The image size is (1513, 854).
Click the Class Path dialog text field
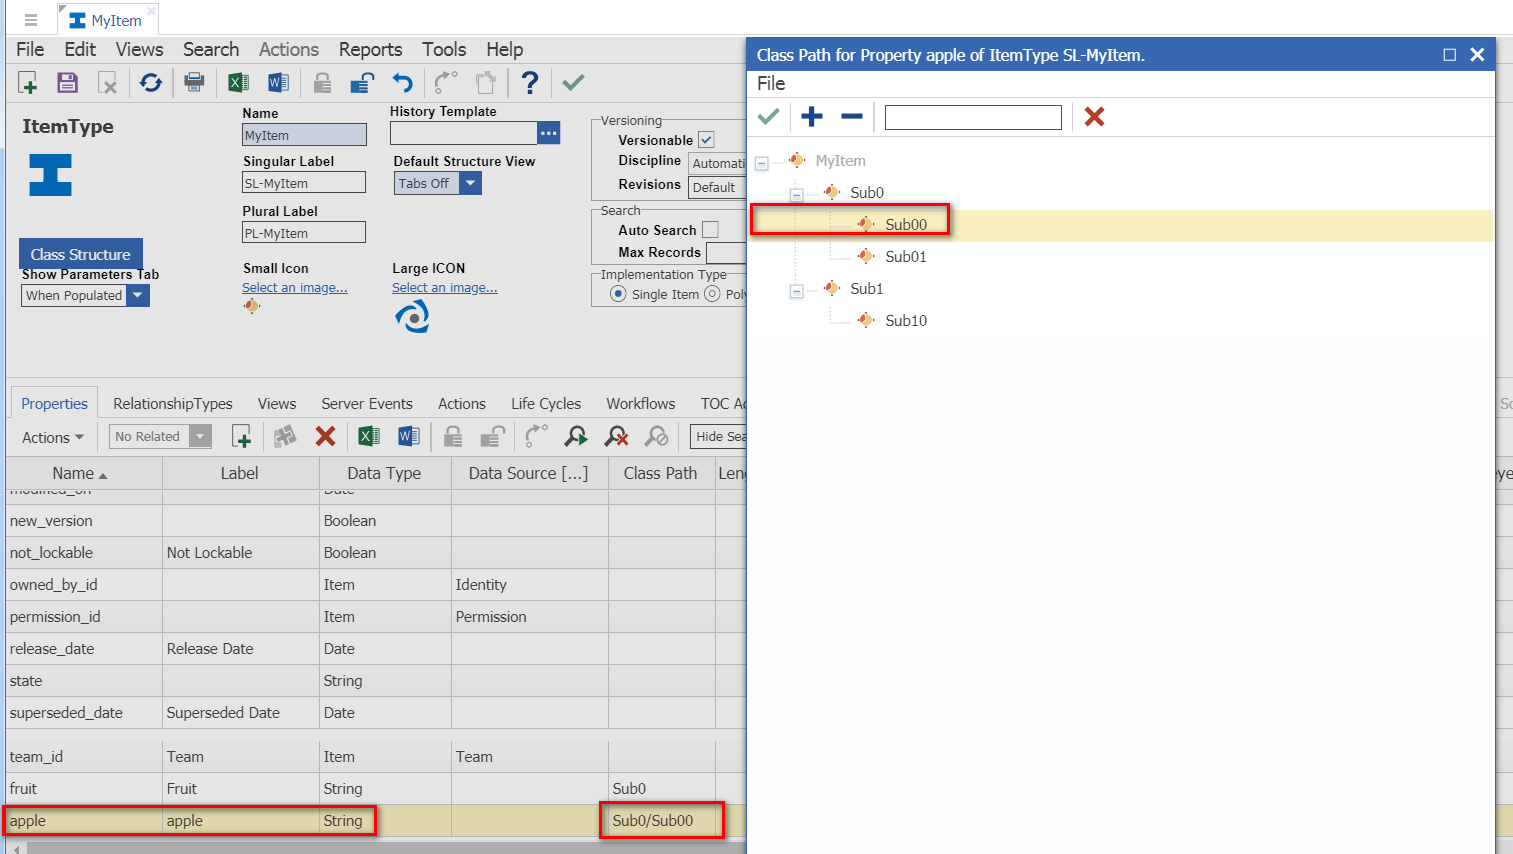(x=973, y=118)
